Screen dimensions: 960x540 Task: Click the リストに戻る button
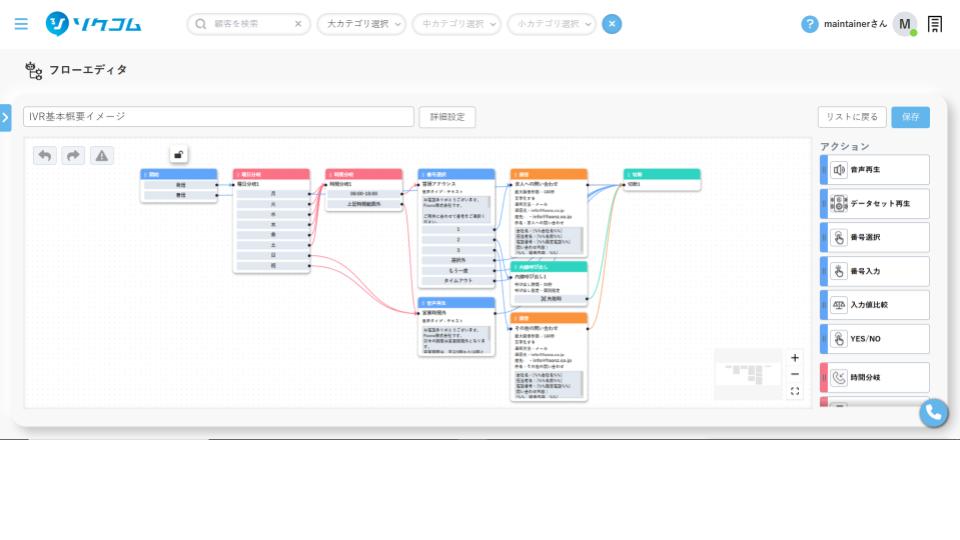pyautogui.click(x=851, y=117)
